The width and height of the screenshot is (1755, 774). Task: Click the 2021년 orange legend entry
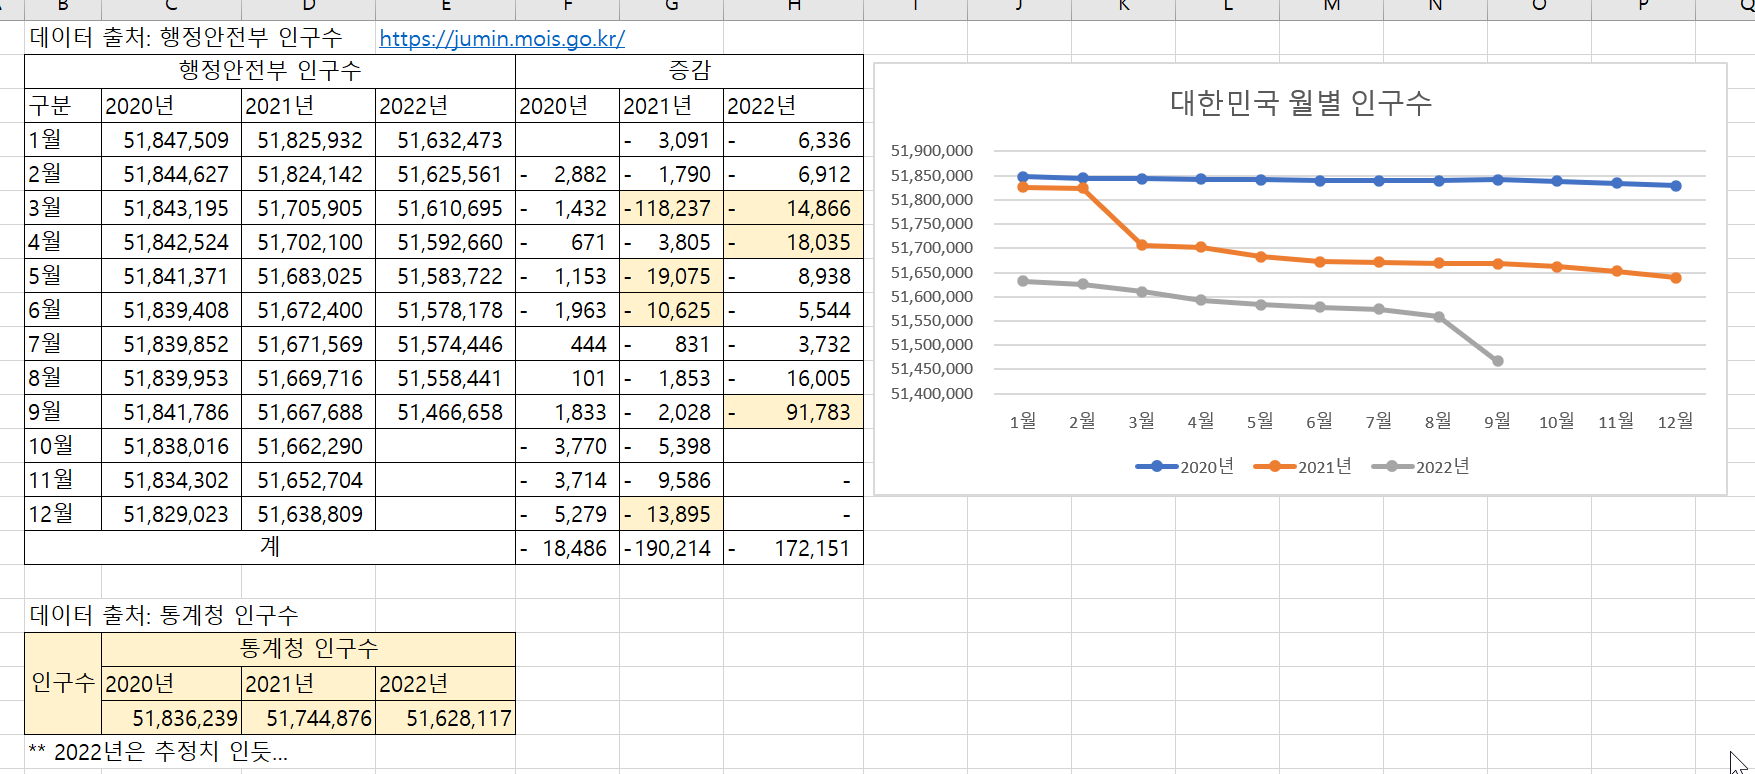pyautogui.click(x=1303, y=467)
